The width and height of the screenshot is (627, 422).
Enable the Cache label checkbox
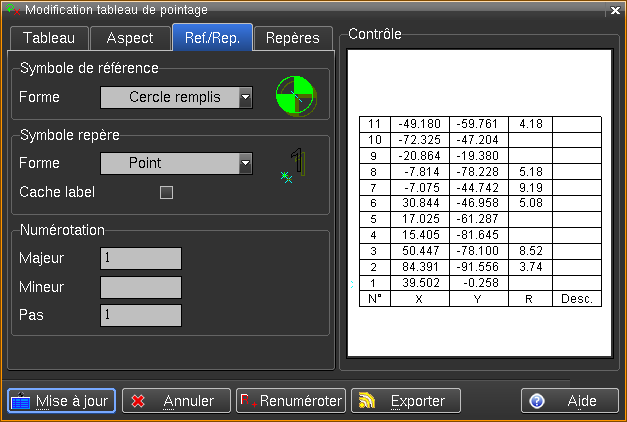coord(167,192)
